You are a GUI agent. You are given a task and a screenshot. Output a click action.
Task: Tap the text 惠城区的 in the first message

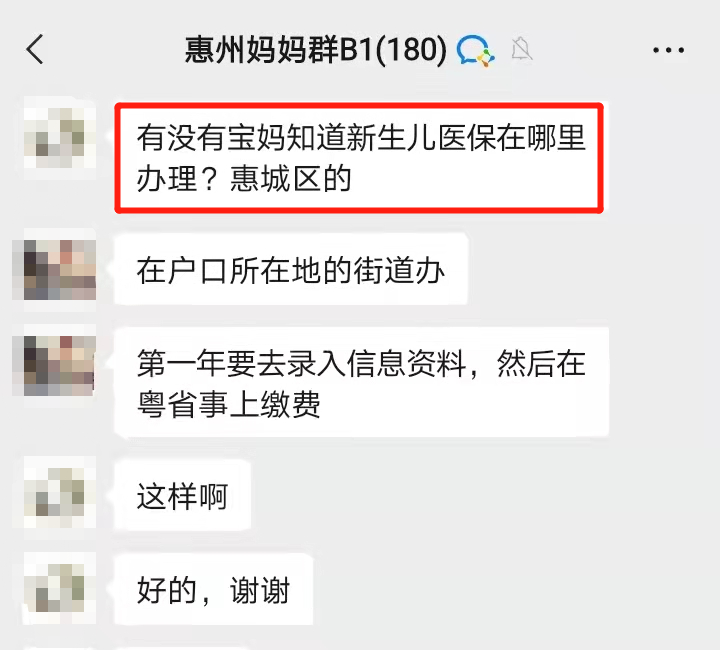point(290,179)
